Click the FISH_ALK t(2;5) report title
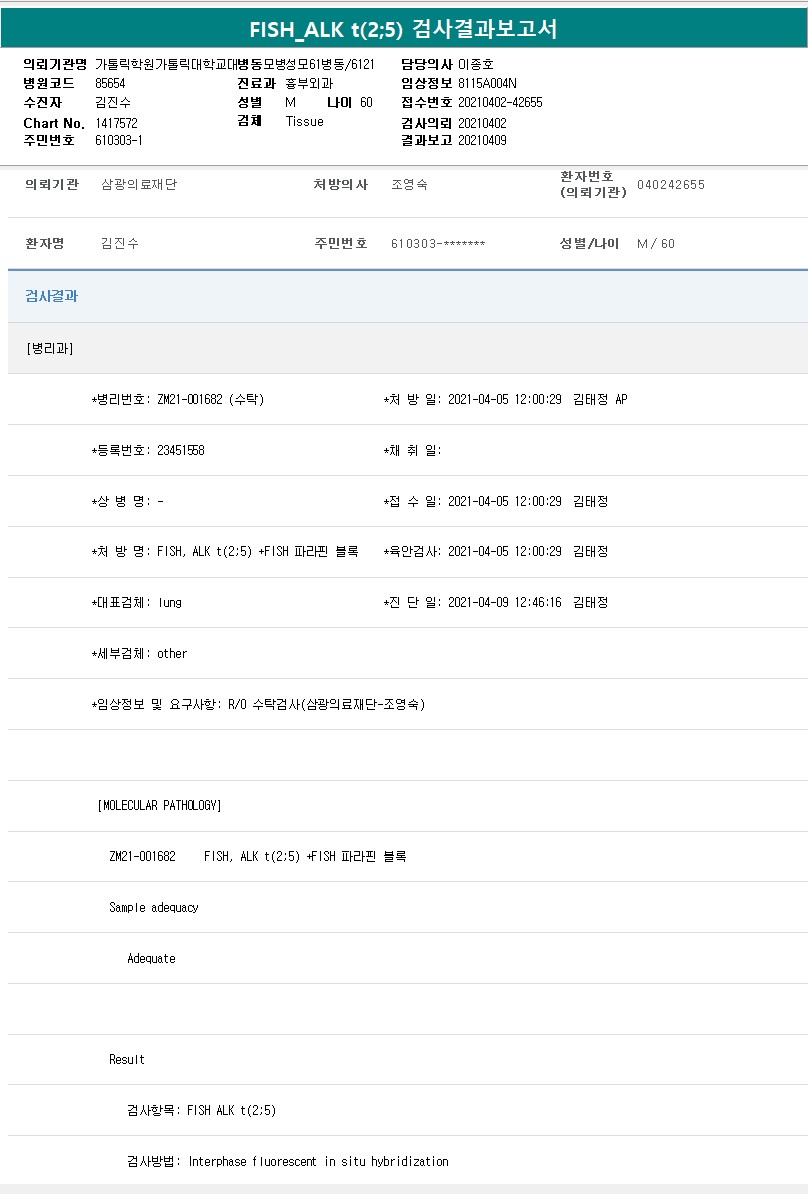 coord(403,29)
